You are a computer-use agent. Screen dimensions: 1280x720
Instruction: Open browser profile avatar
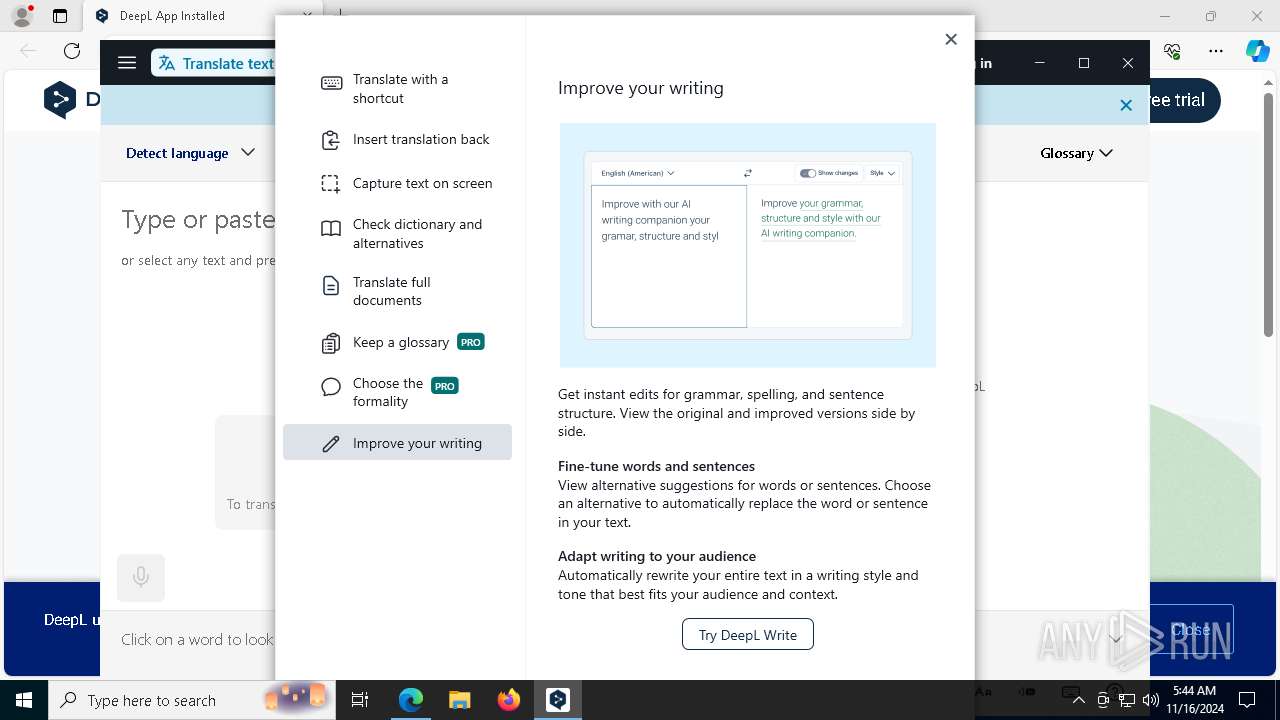pyautogui.click(x=21, y=15)
